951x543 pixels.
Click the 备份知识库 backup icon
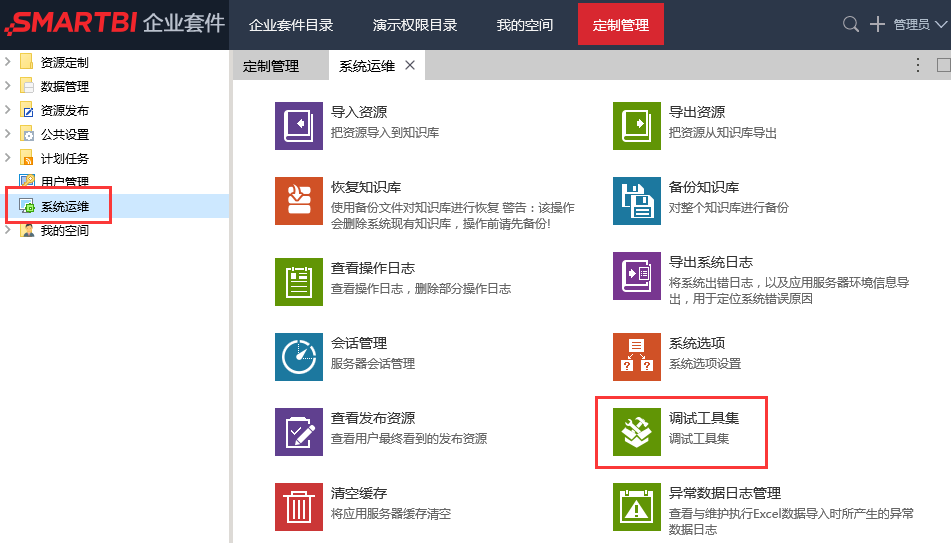(x=636, y=201)
